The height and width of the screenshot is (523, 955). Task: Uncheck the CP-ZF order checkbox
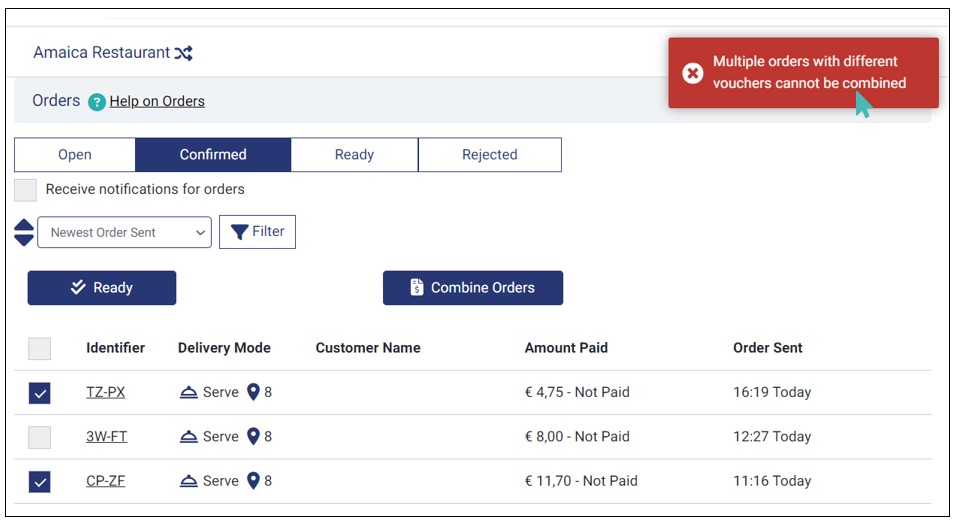point(40,482)
